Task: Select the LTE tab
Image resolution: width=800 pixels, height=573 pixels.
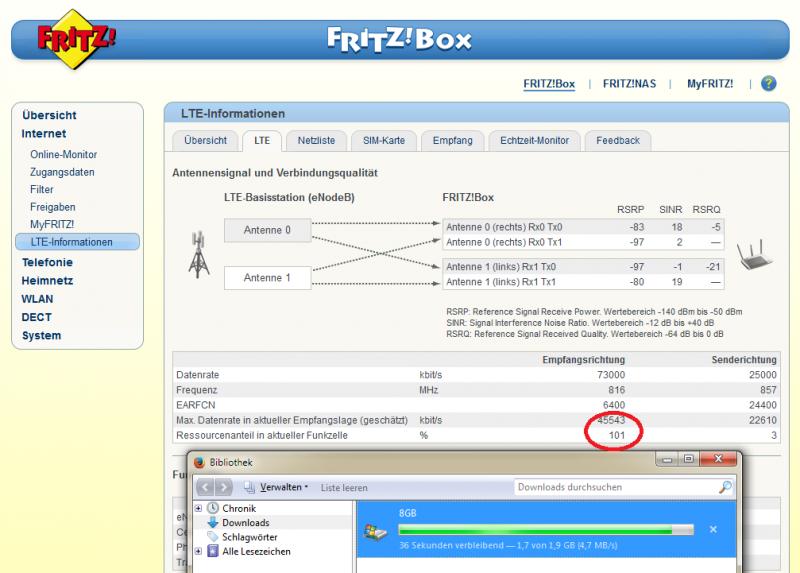Action: (x=262, y=140)
